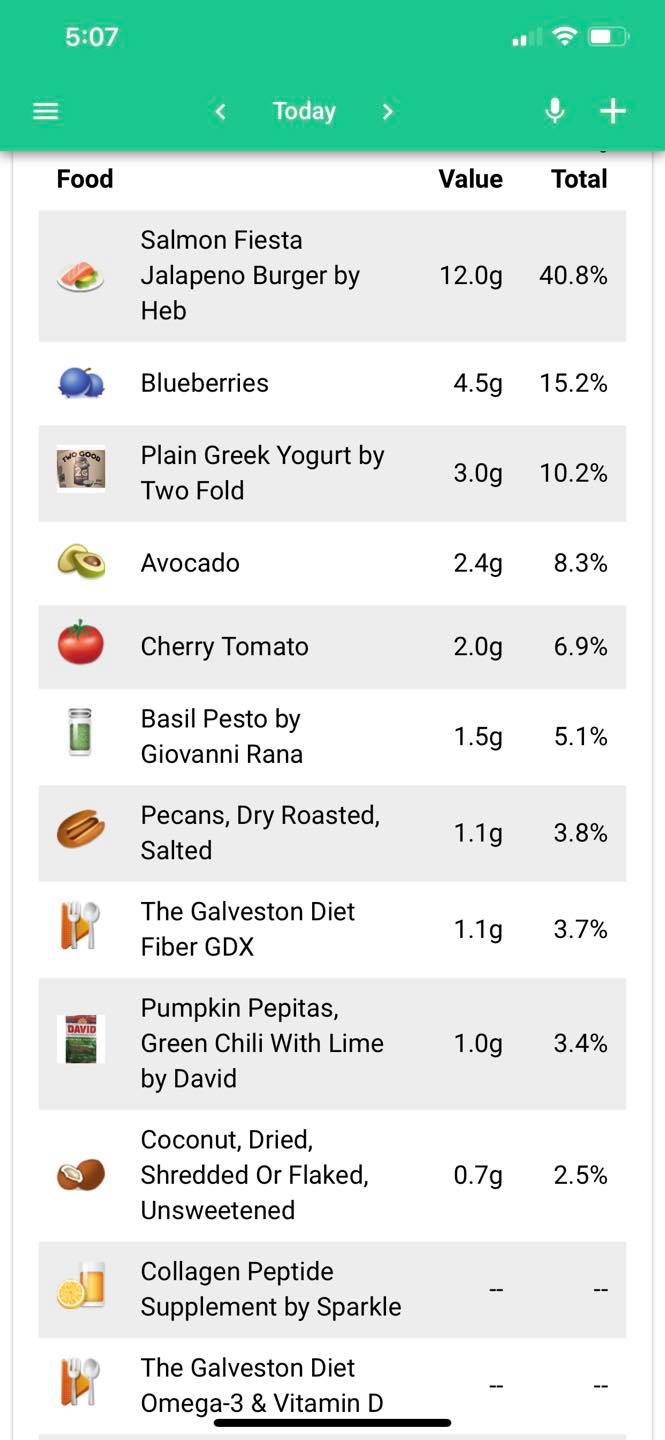The height and width of the screenshot is (1440, 665).
Task: Open The Galveston Diet Fiber GDX entry
Action: [332, 930]
